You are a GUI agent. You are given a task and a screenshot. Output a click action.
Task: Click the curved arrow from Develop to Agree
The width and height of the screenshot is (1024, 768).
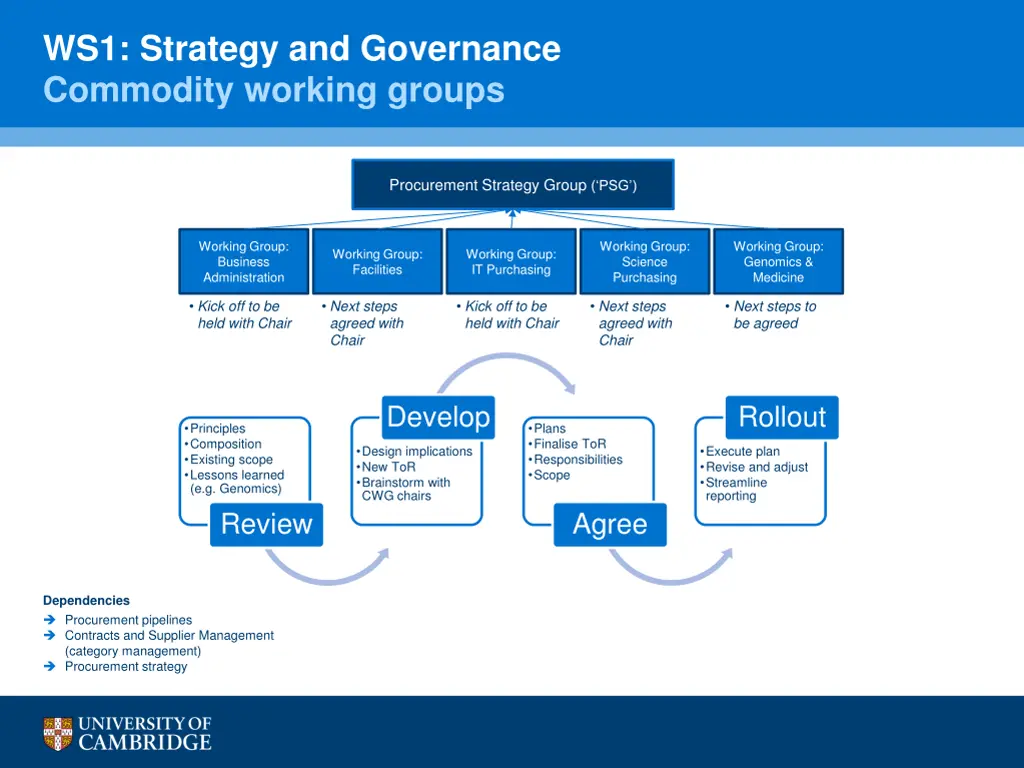pos(507,374)
